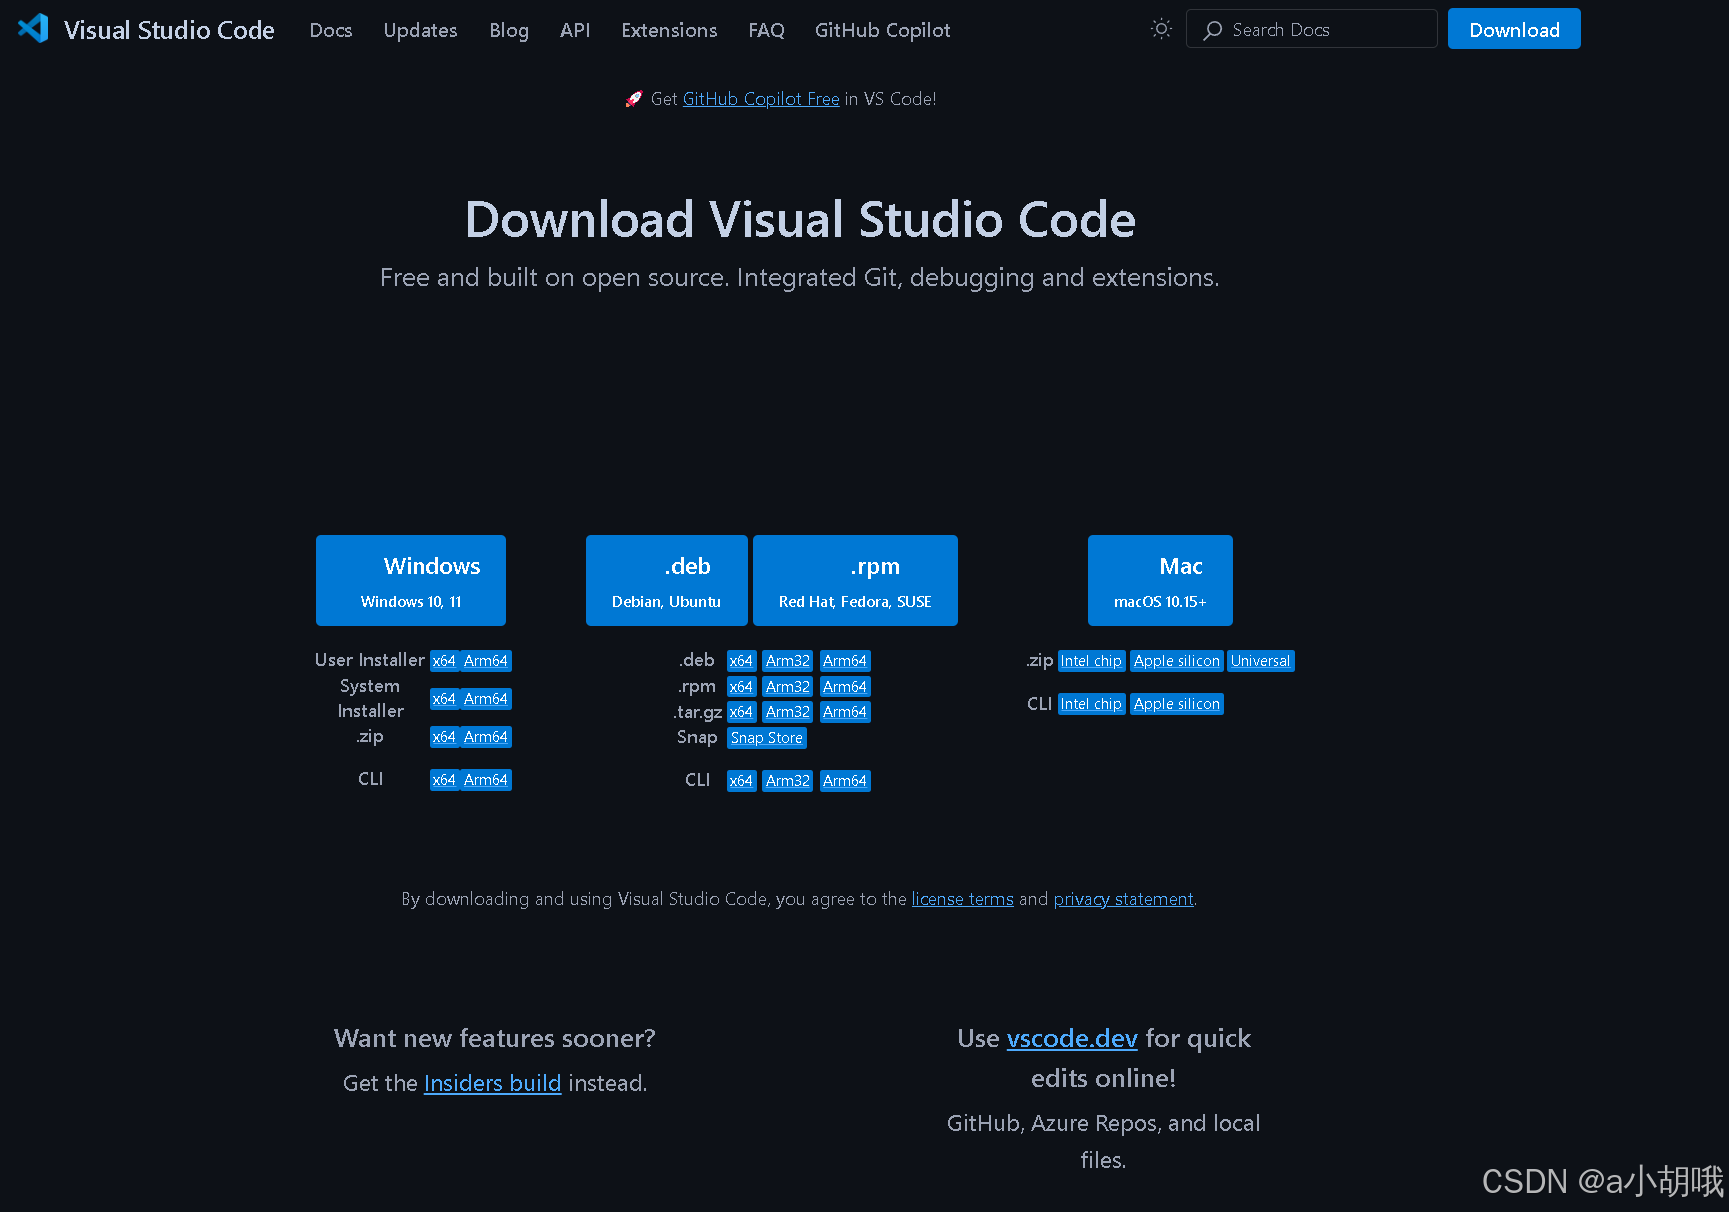
Task: Click the Windows download button
Action: [411, 580]
